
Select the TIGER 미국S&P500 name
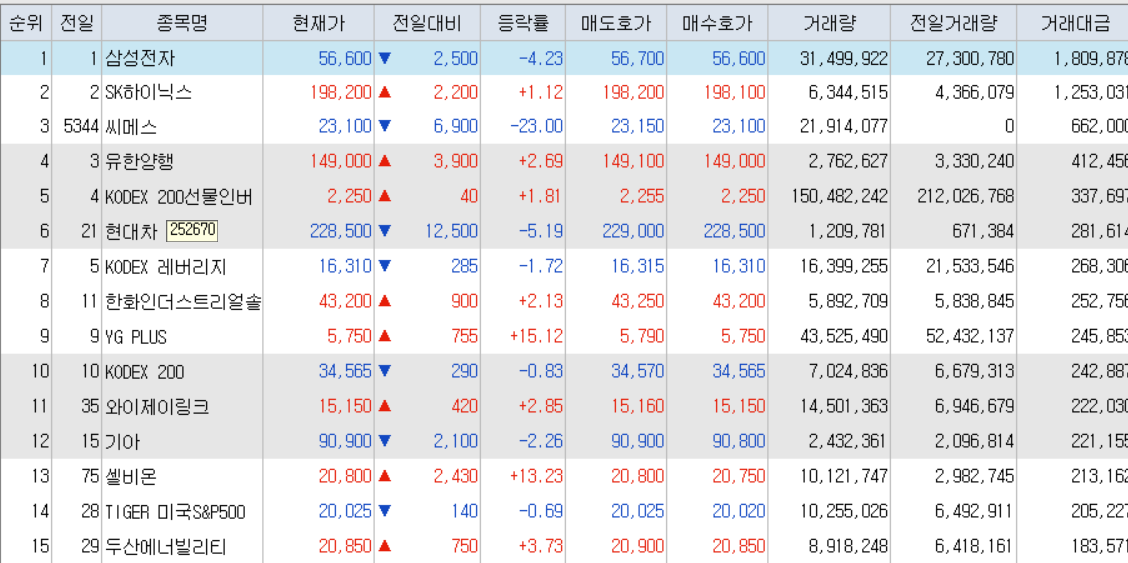(x=175, y=512)
